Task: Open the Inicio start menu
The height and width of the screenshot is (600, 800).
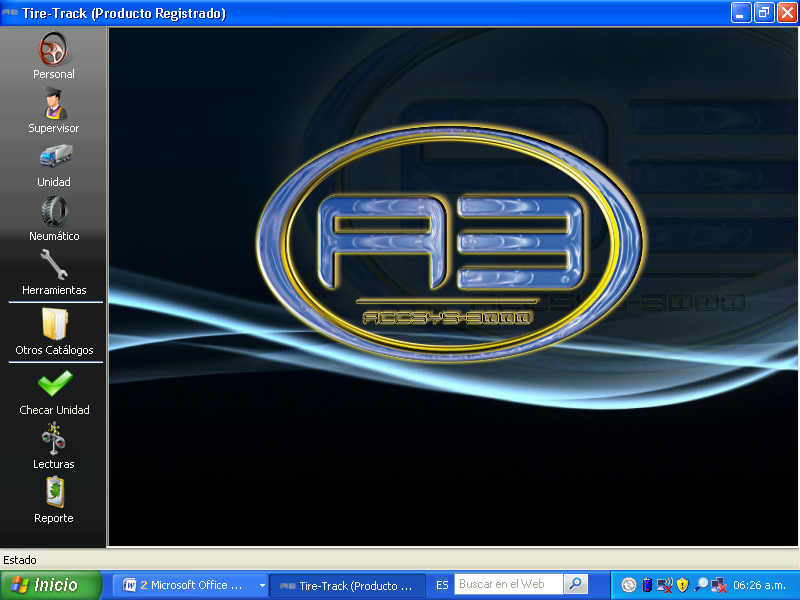Action: [50, 586]
